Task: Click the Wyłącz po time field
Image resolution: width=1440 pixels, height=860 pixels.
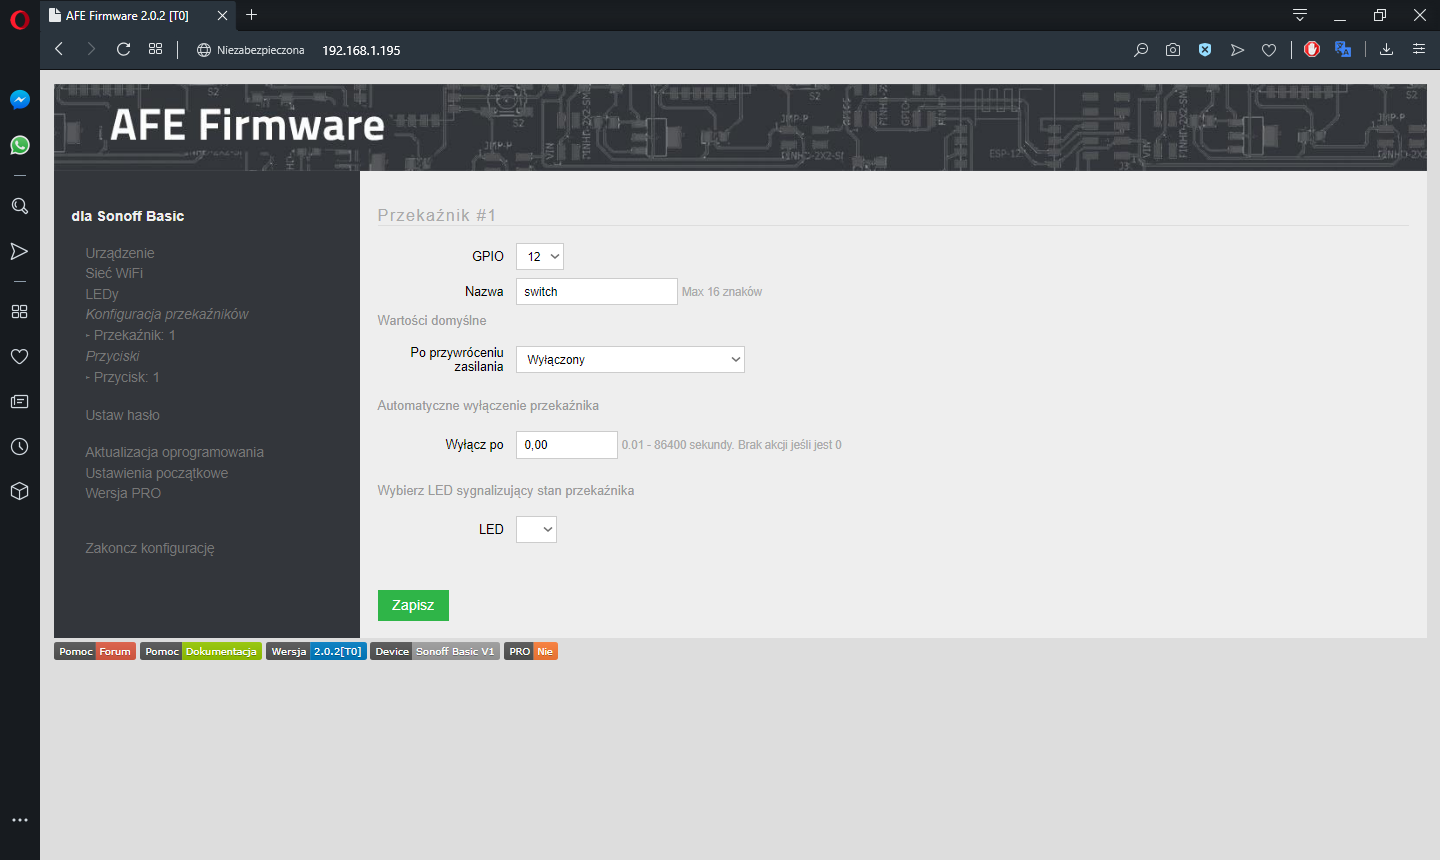Action: [x=567, y=445]
